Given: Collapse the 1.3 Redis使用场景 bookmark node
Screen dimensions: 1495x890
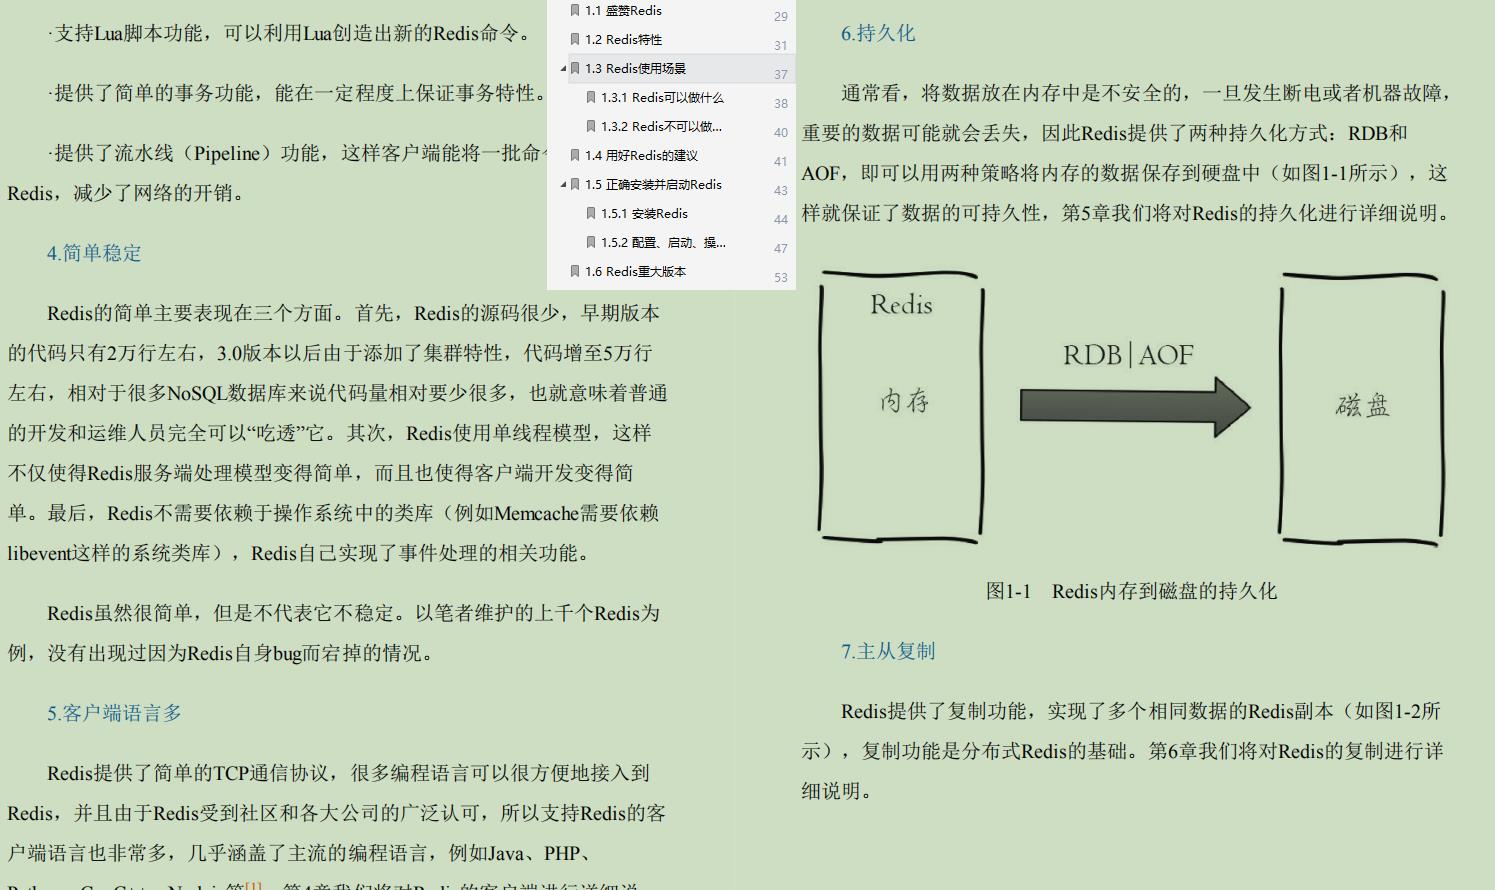Looking at the screenshot, I should (563, 69).
